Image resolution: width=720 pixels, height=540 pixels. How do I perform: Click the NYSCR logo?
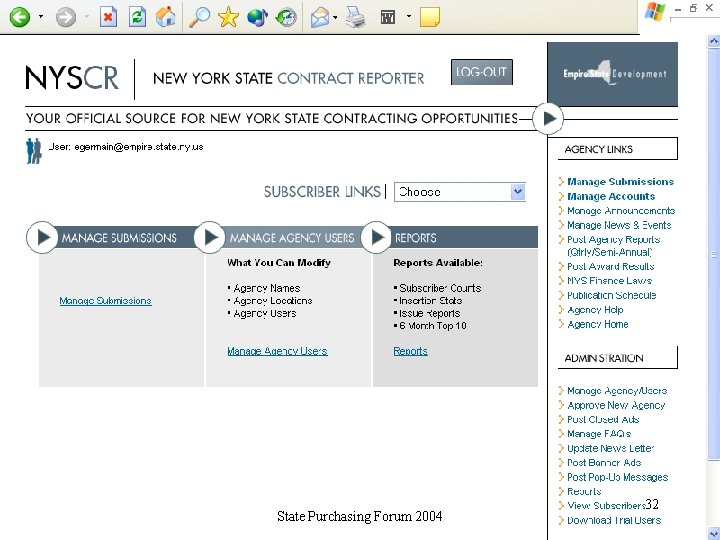(72, 77)
